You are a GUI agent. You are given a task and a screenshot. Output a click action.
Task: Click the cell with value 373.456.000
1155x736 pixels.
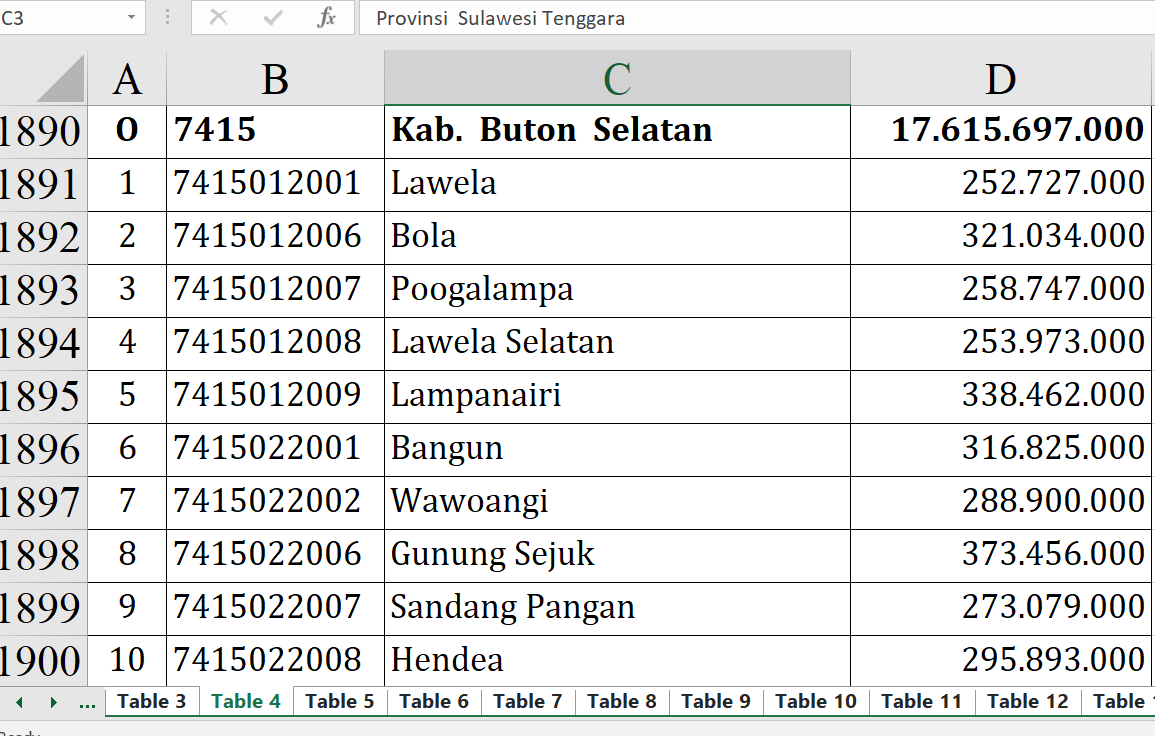(1001, 554)
